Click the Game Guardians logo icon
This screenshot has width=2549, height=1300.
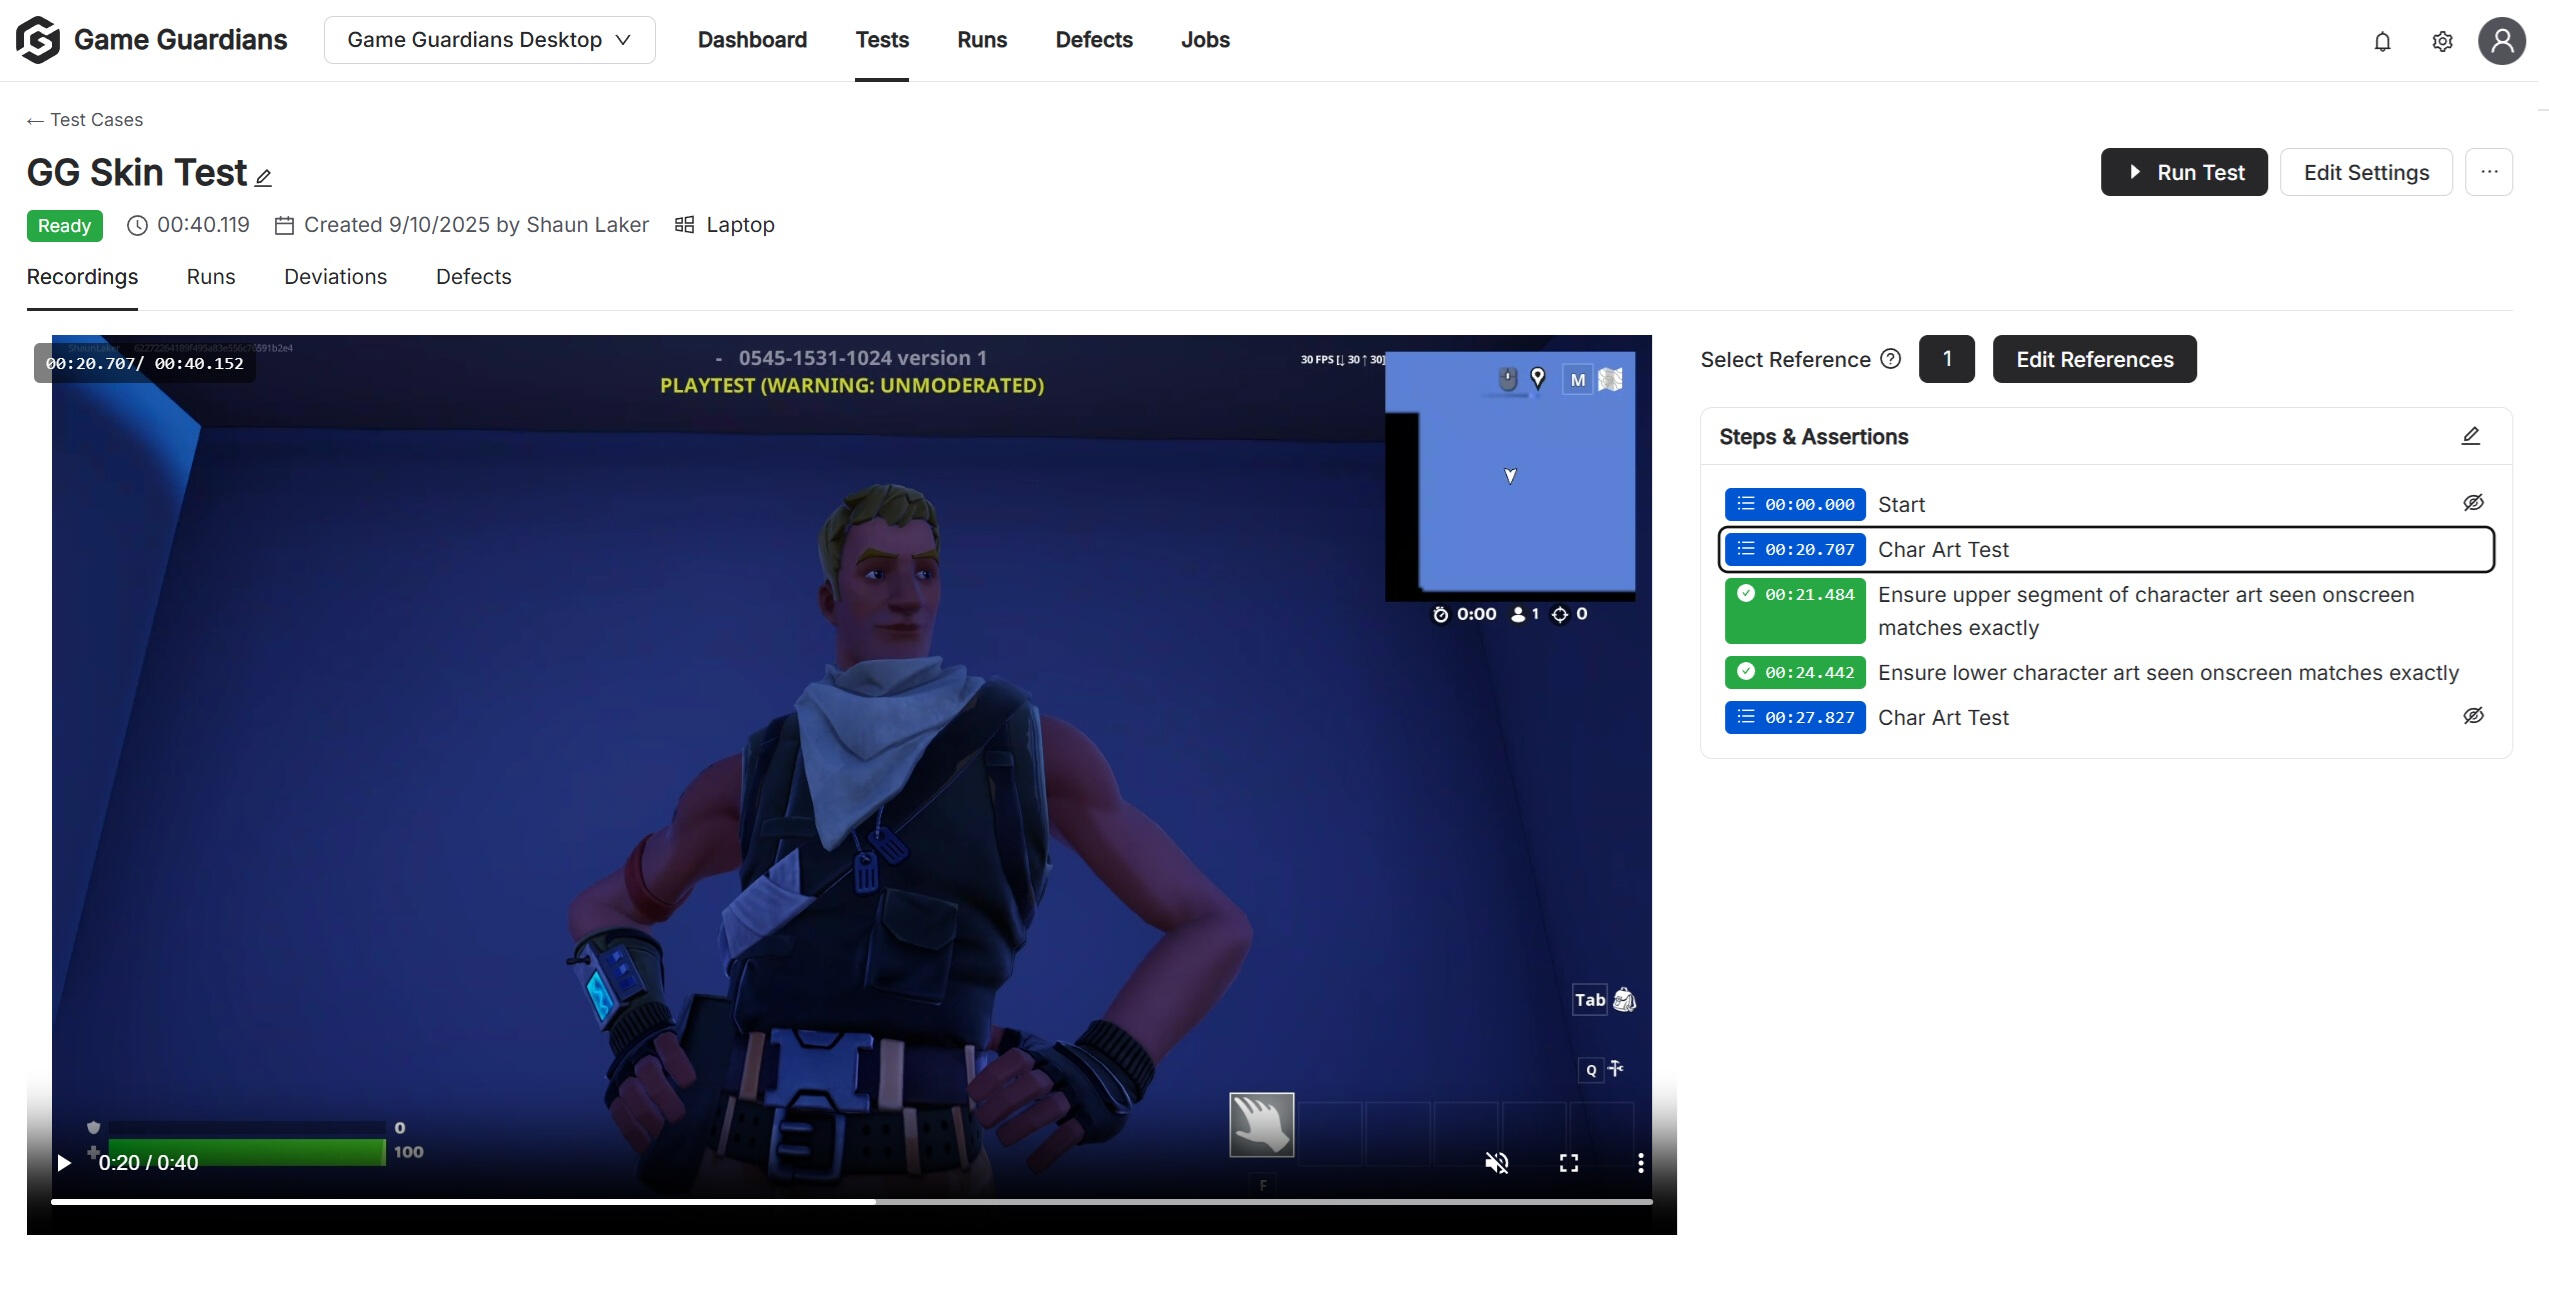(x=37, y=40)
